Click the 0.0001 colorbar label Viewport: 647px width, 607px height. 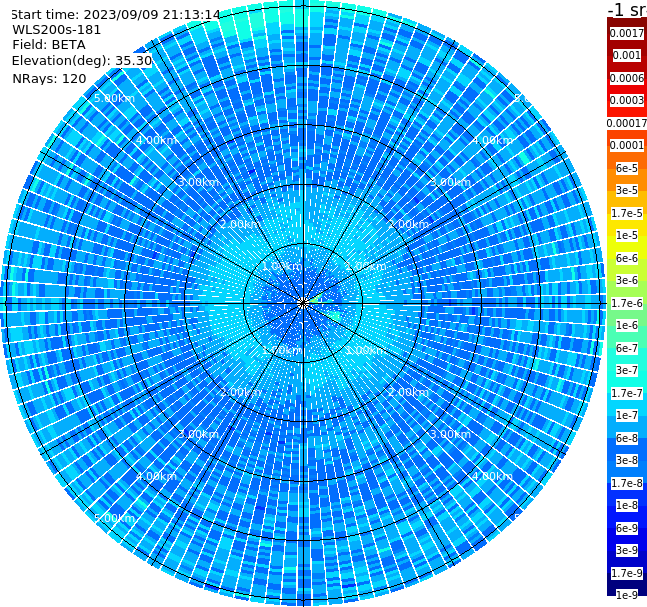pos(627,145)
